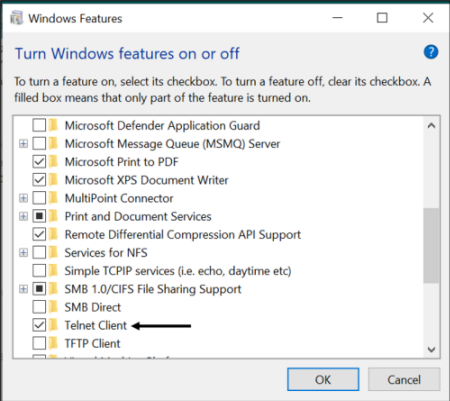Click the Windows Features title bar icon

(16, 18)
